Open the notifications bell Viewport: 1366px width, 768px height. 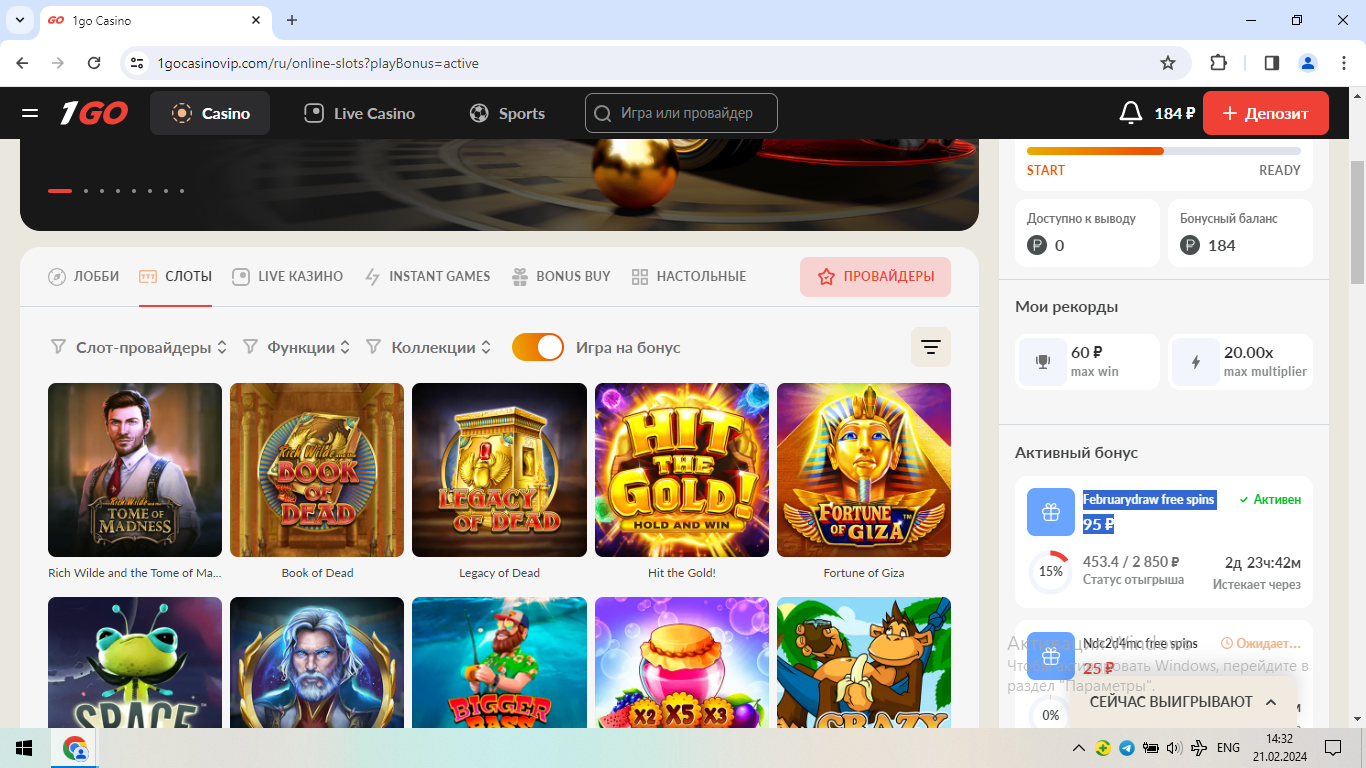click(1130, 113)
